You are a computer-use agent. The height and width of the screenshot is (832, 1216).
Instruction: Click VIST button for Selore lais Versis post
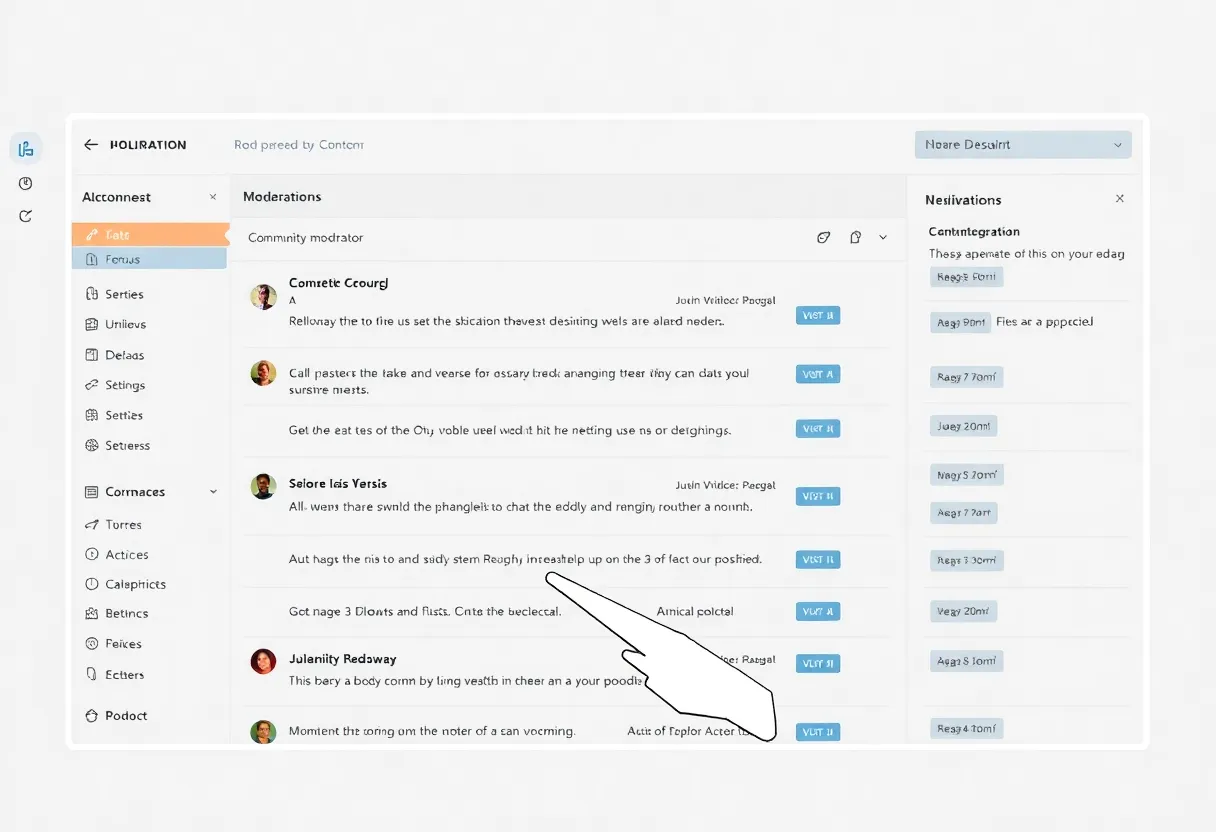818,496
